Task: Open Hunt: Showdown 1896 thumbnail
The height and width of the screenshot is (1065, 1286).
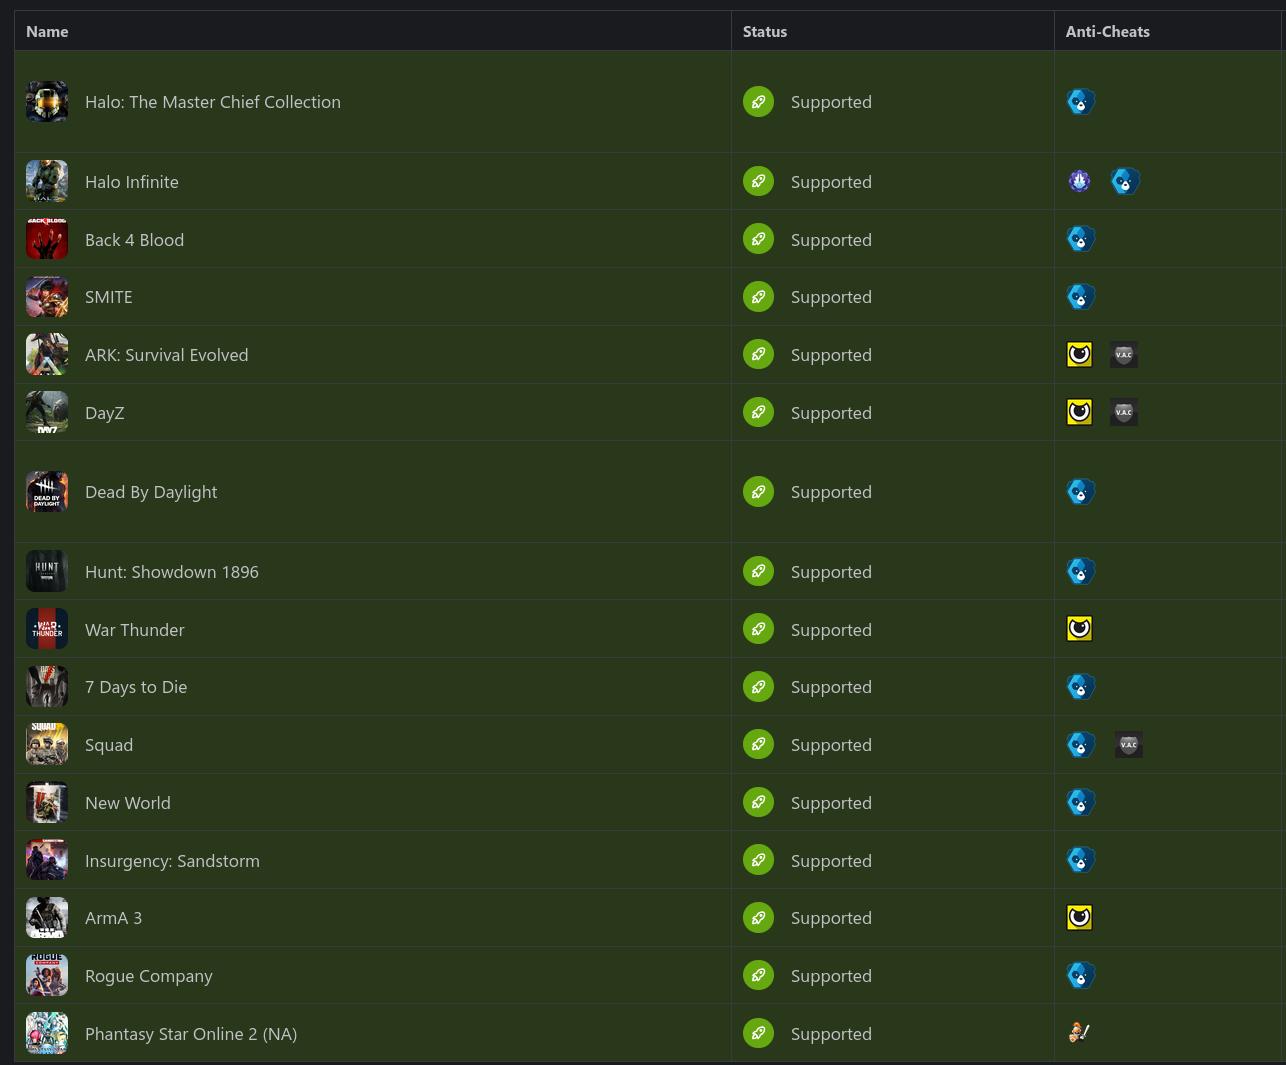Action: 47,571
